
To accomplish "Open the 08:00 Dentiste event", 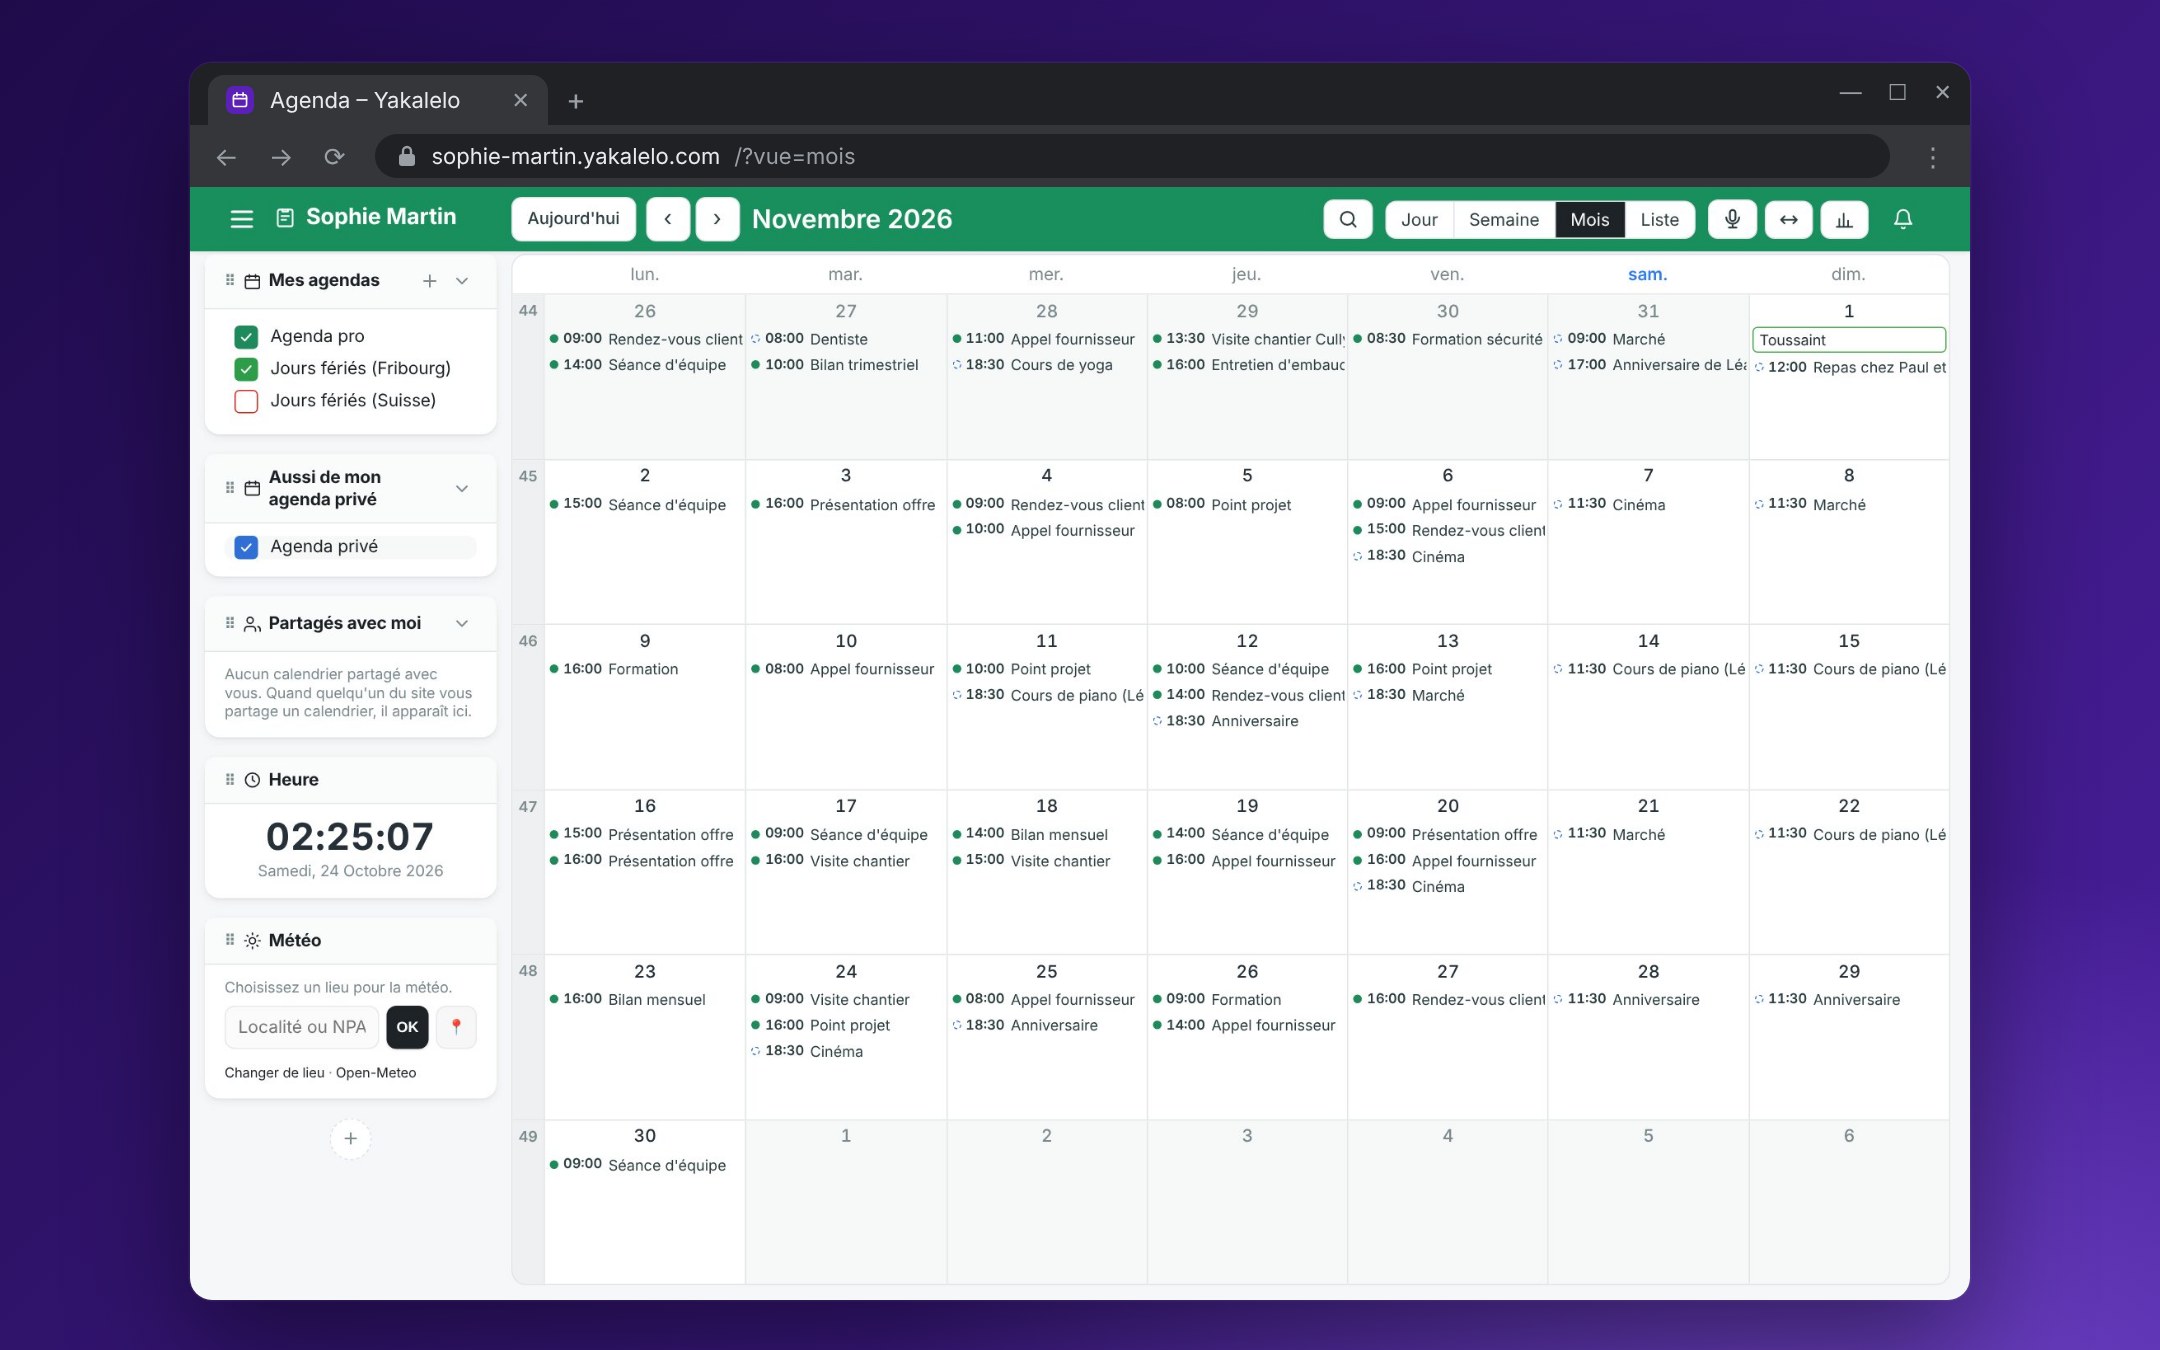I will click(x=845, y=339).
